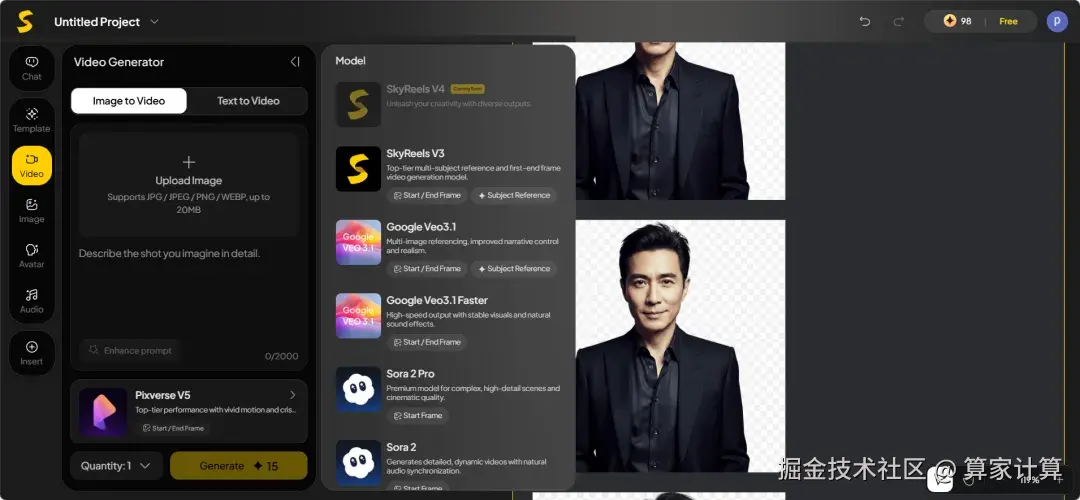Click the Upload Image drop area

[189, 185]
